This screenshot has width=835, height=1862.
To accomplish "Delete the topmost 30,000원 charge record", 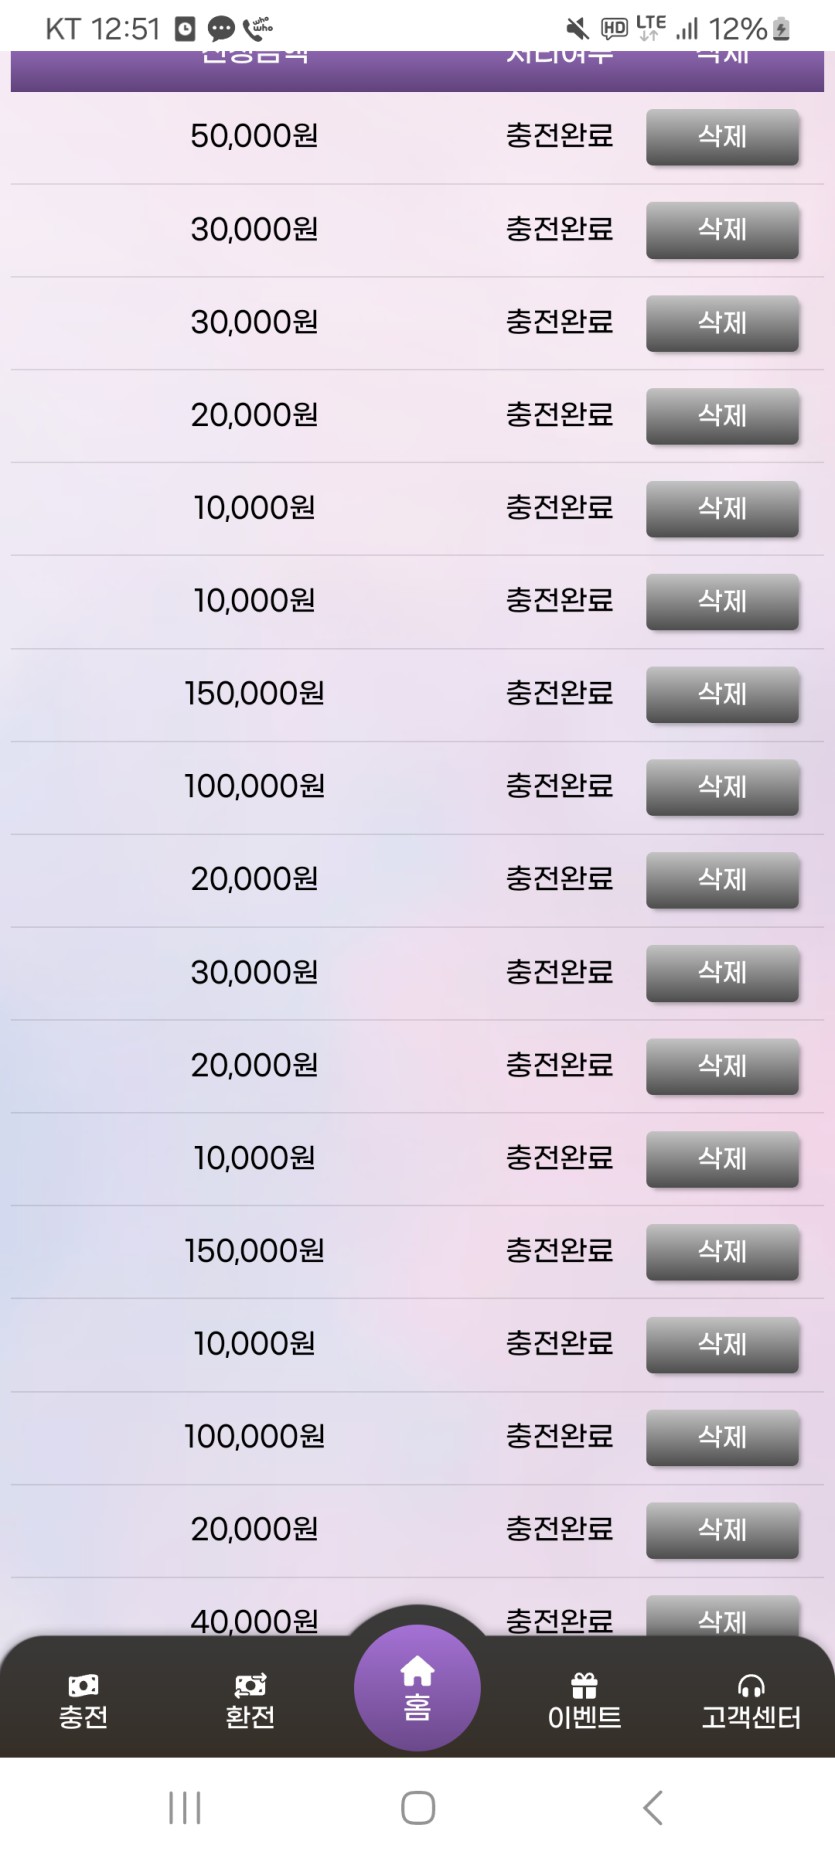I will click(x=722, y=230).
